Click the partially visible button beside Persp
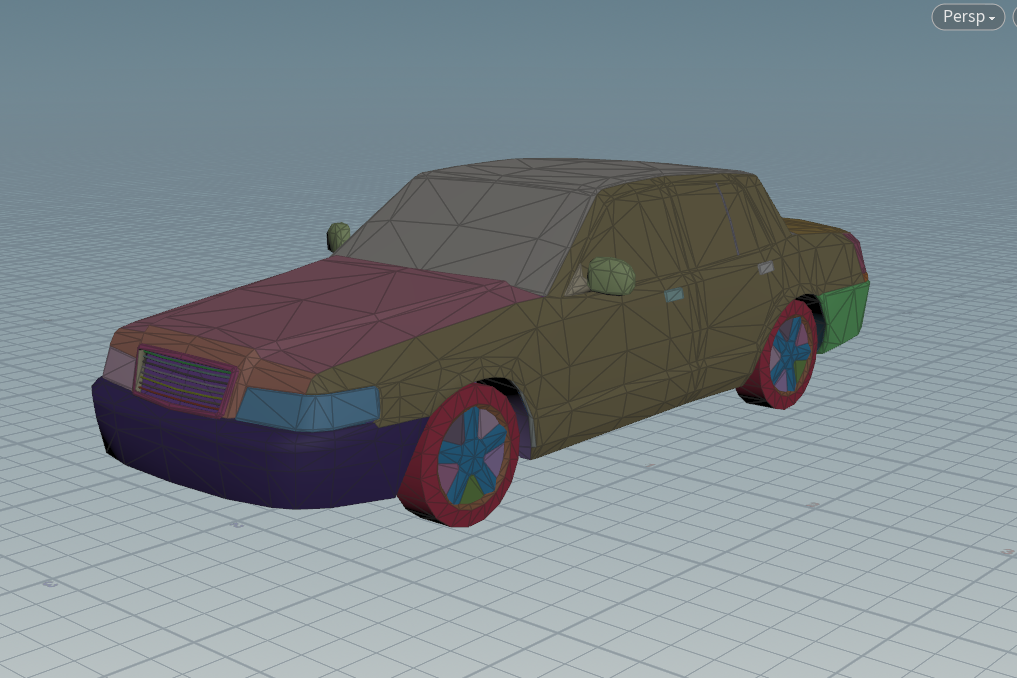1017x678 pixels. [1014, 17]
